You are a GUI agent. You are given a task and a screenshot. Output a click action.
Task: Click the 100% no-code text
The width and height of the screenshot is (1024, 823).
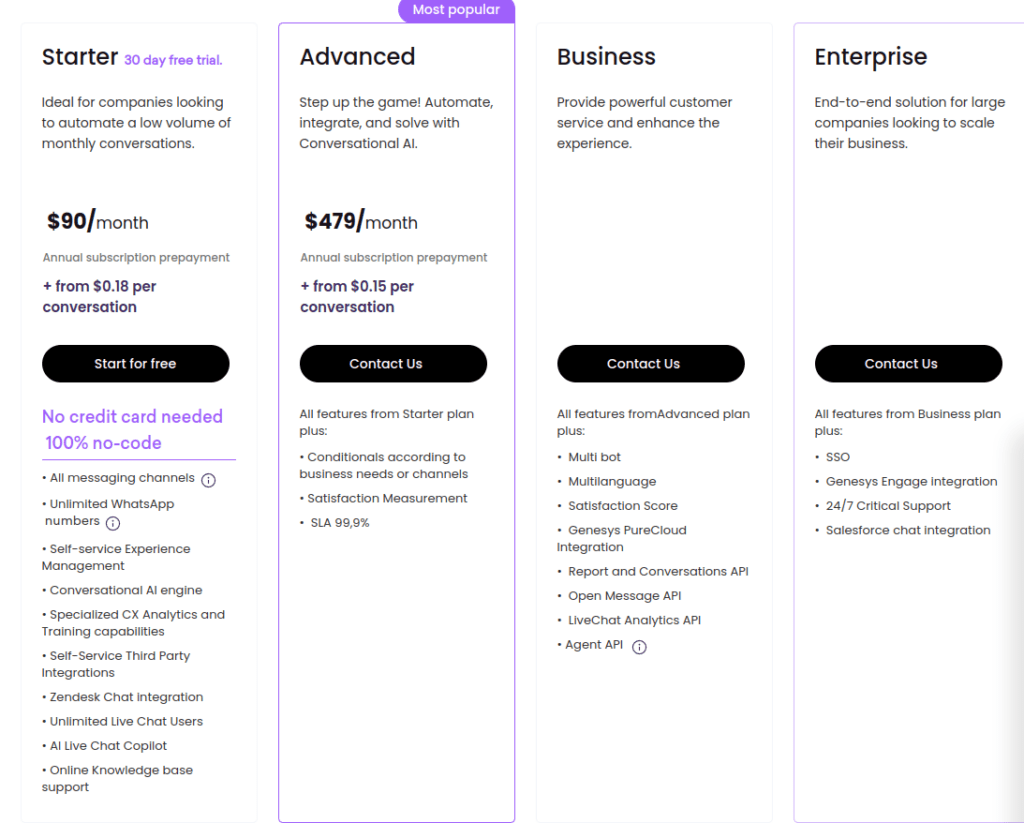(103, 443)
